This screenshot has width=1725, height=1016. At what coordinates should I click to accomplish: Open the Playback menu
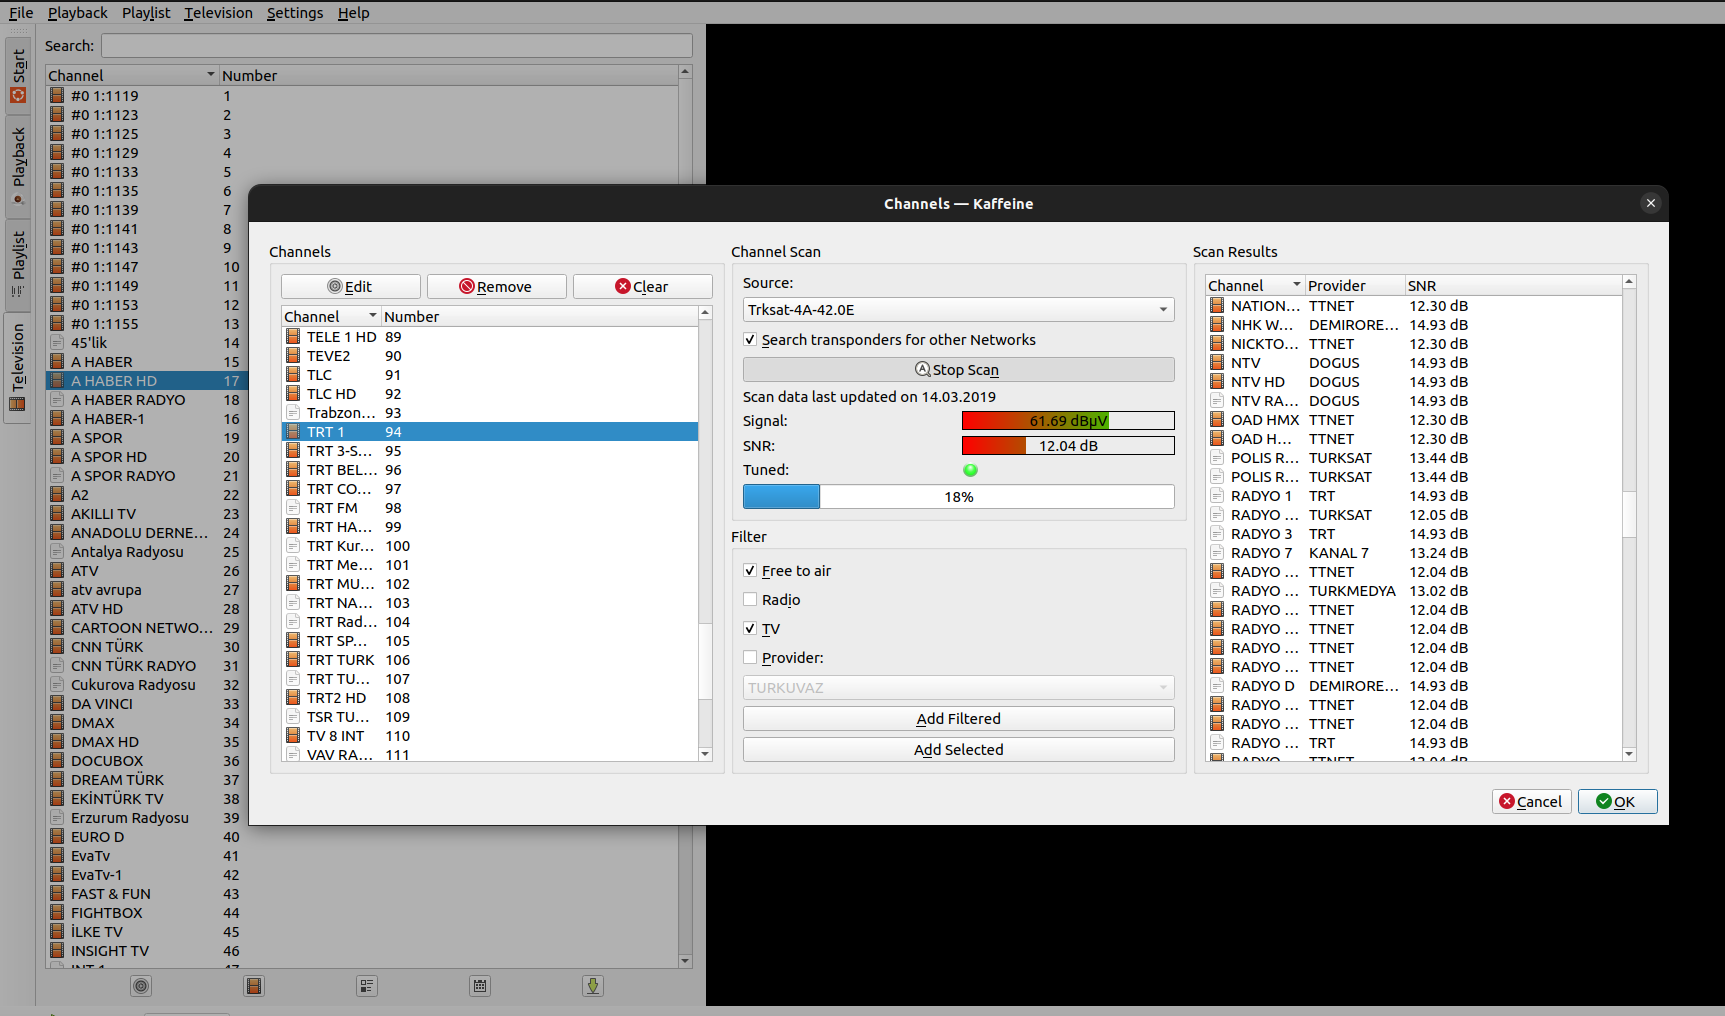click(x=78, y=13)
